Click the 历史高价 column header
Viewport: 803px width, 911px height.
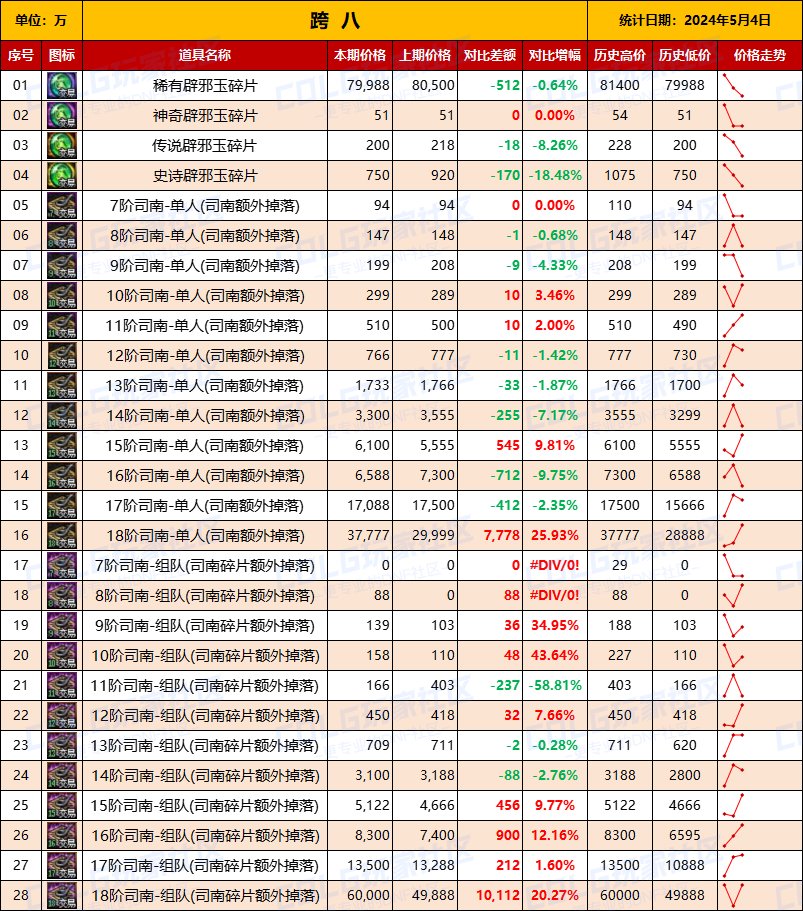[x=619, y=55]
